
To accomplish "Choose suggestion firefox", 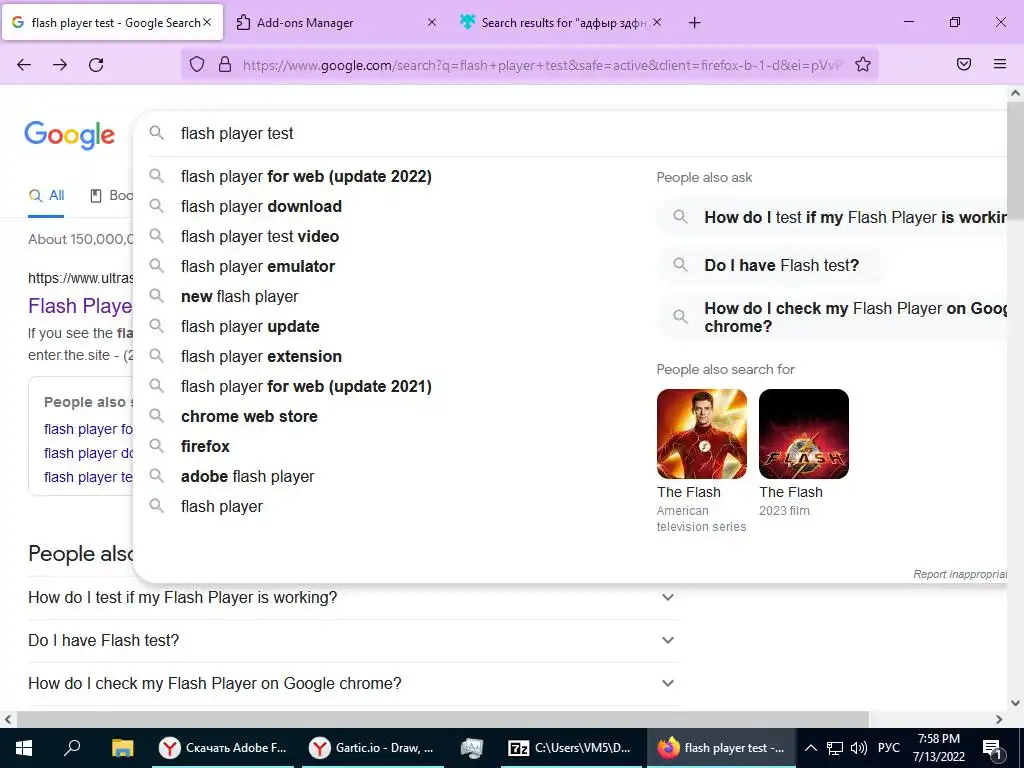I will [x=206, y=447].
